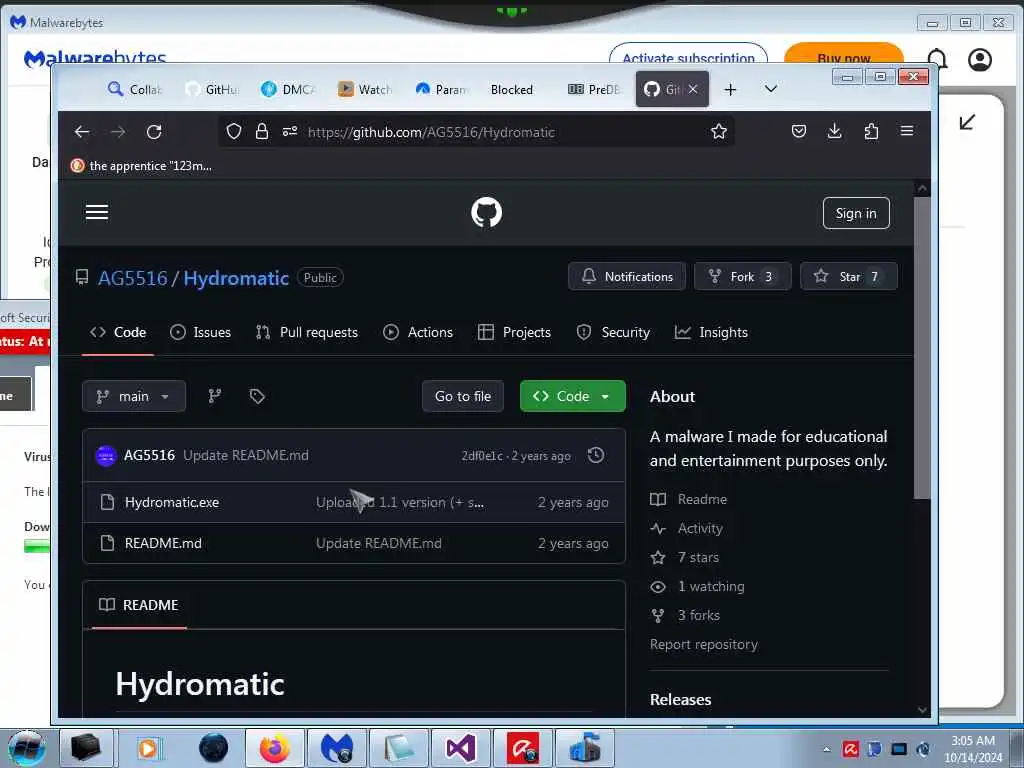1024x768 pixels.
Task: Open the GitHub hamburger navigation menu
Action: pos(97,212)
